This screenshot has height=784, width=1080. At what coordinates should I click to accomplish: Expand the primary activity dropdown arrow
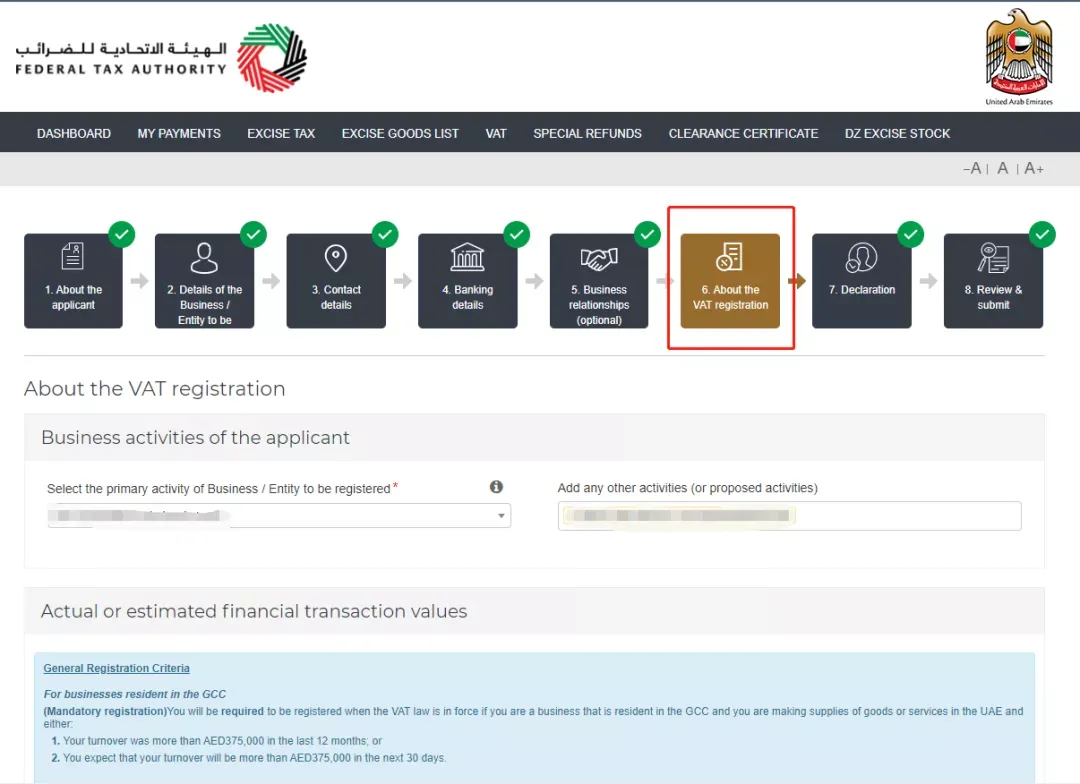[x=501, y=515]
